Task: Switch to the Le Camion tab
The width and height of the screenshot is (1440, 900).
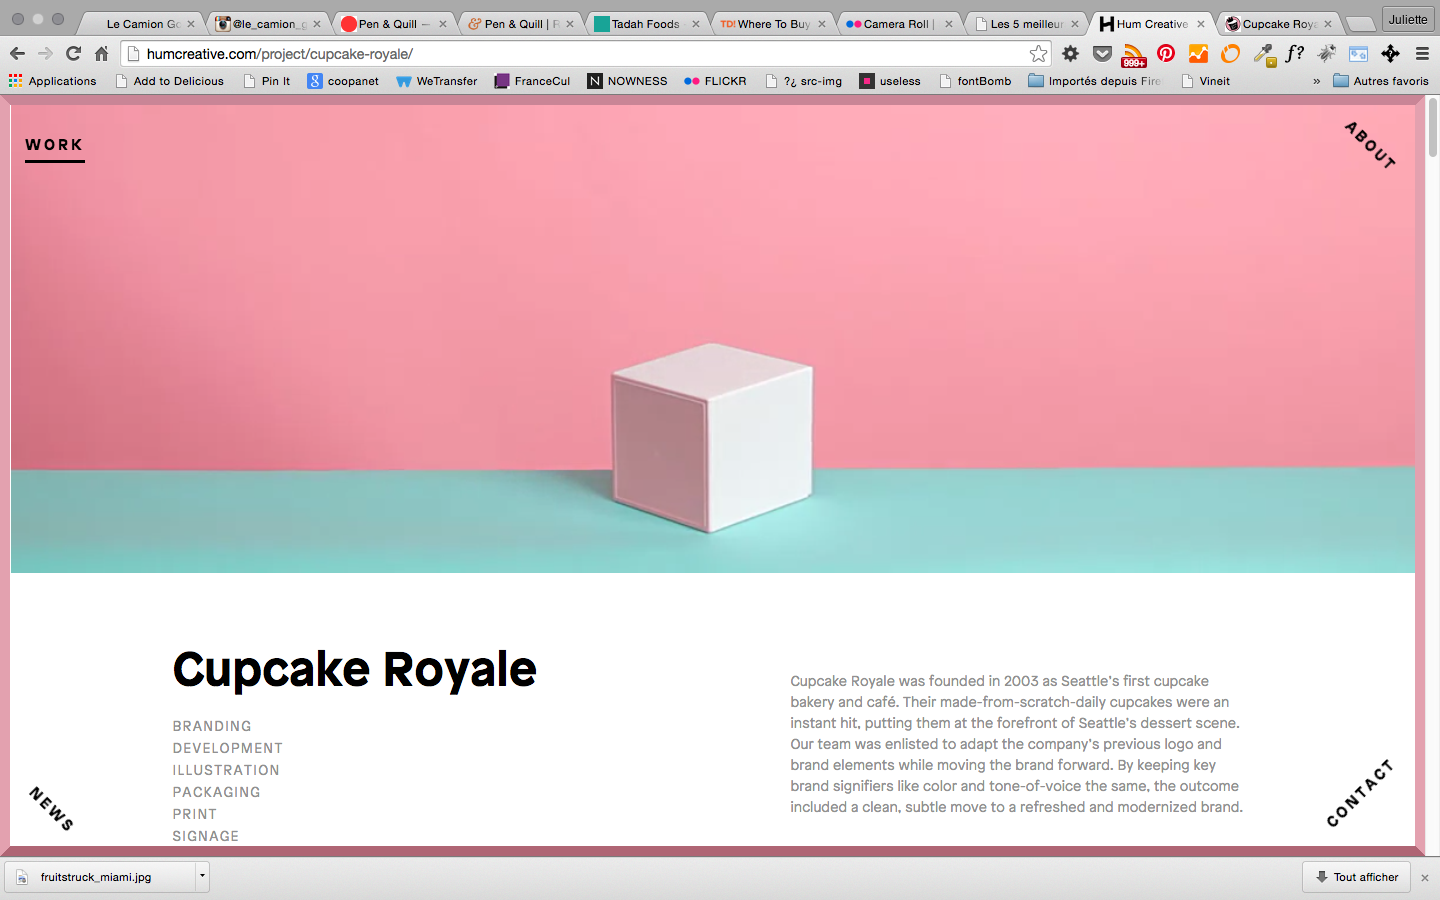Action: point(143,24)
